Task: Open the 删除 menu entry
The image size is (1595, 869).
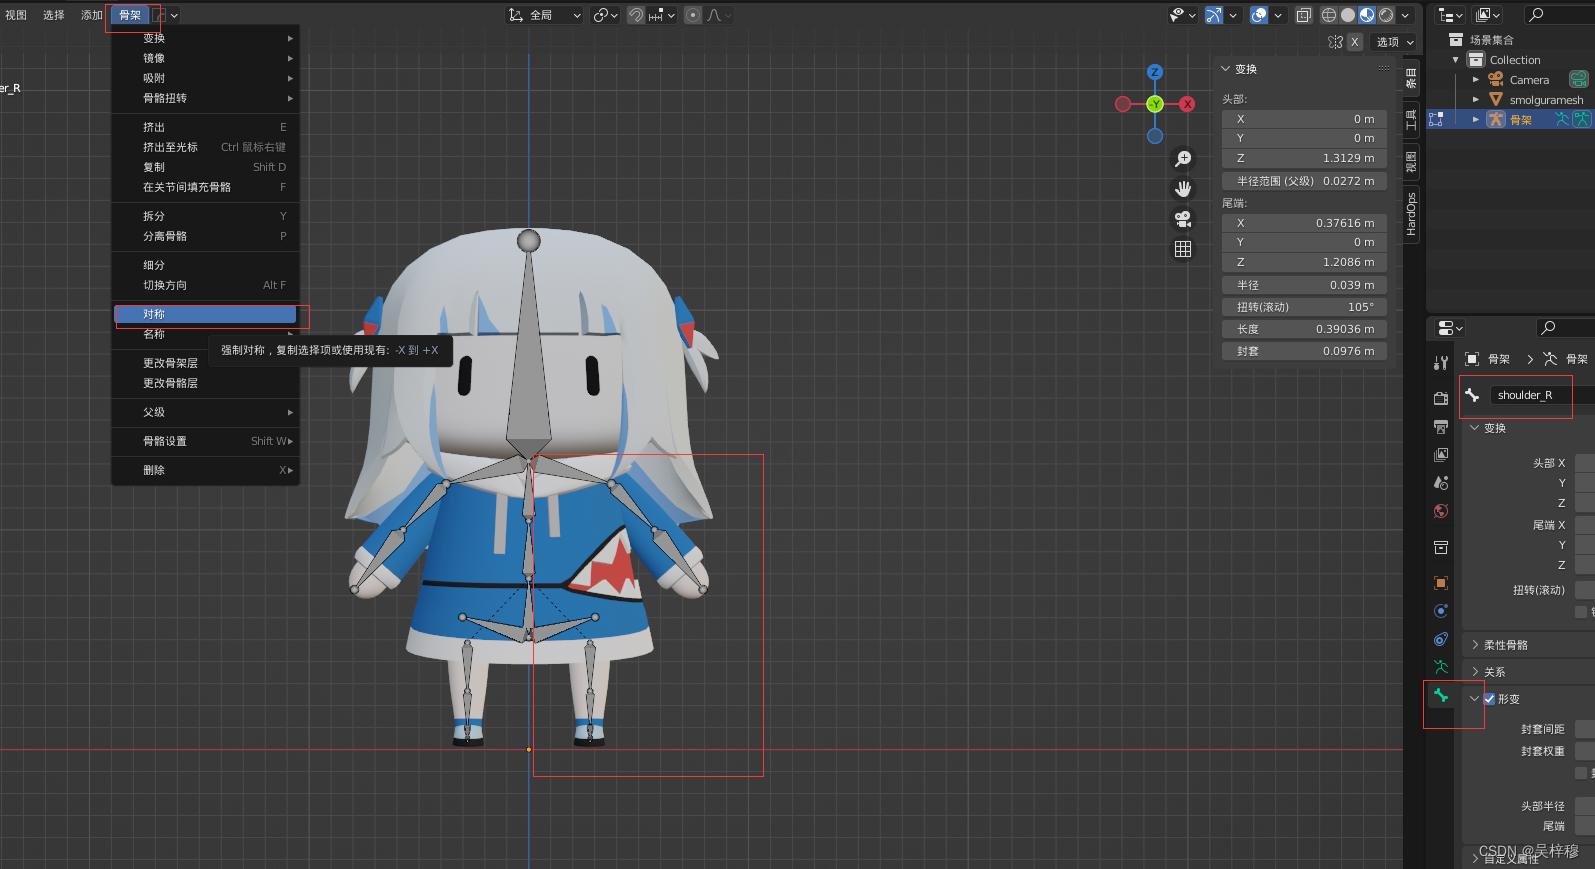Action: 205,470
